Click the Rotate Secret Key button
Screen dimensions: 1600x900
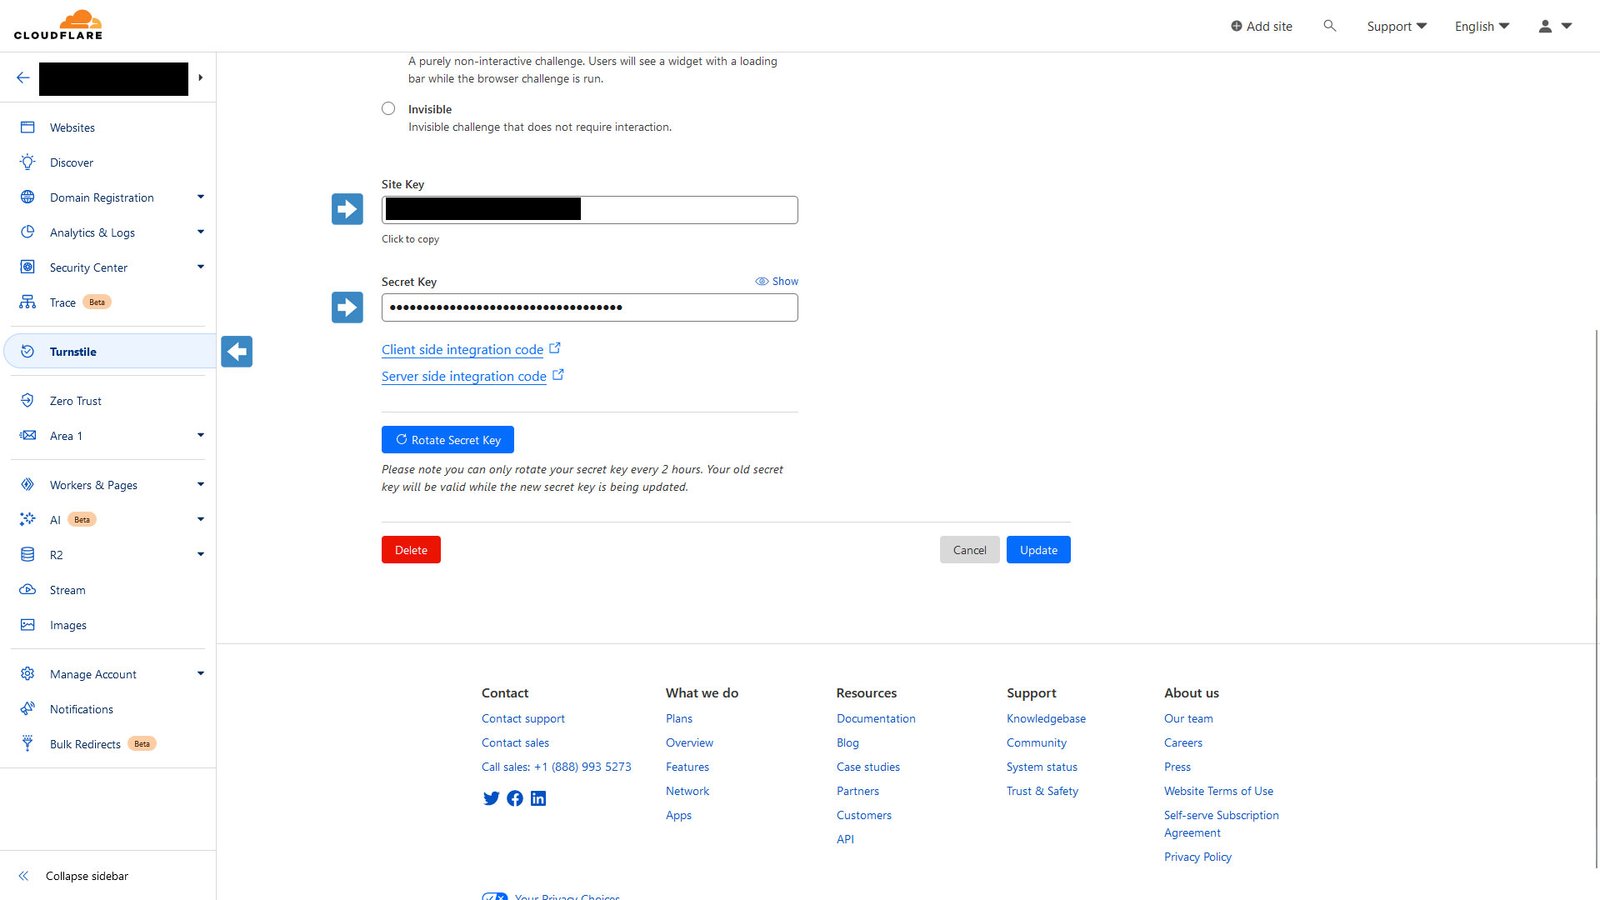tap(447, 439)
